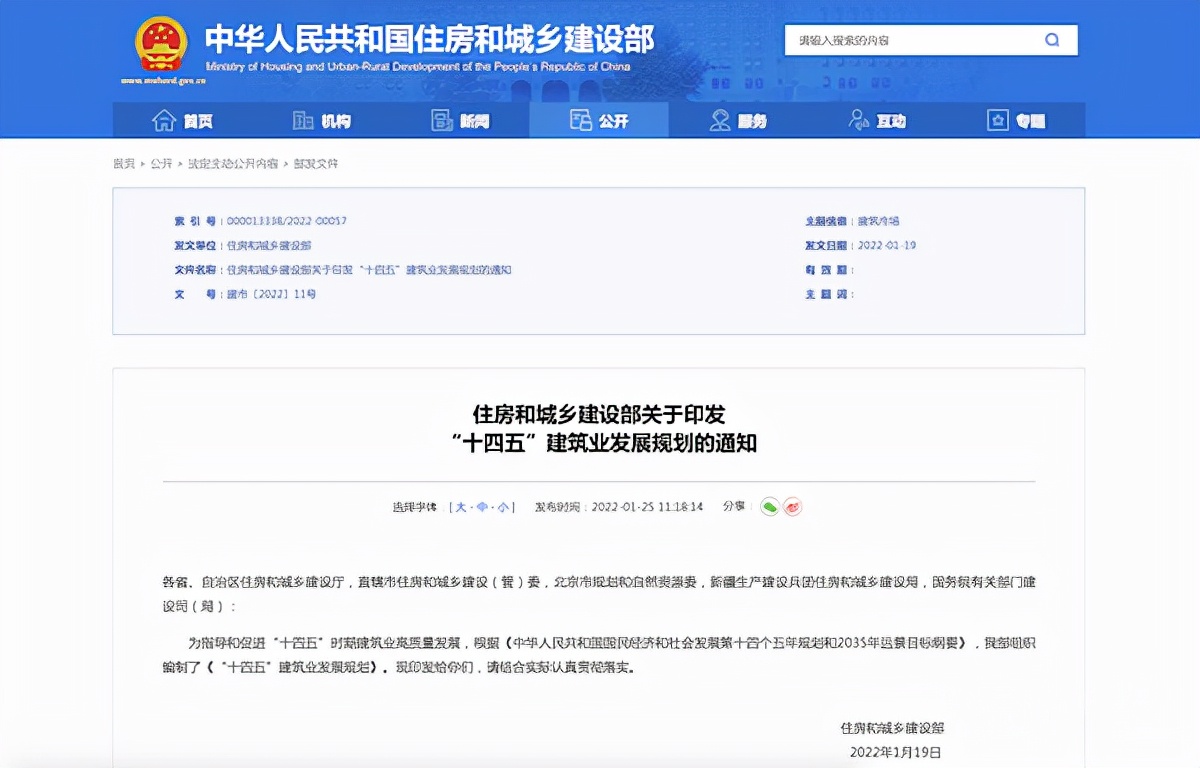
Task: Click the search magnifier icon
Action: point(1052,40)
